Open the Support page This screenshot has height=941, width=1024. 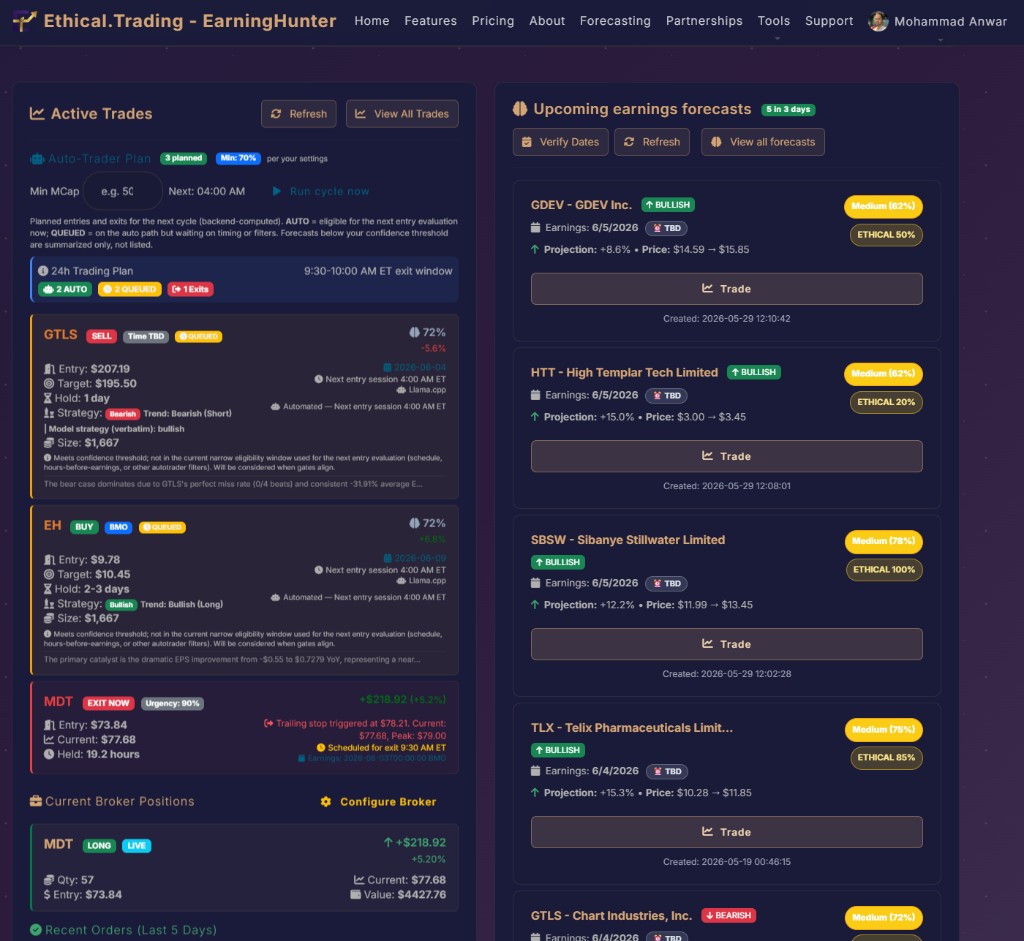click(x=829, y=21)
